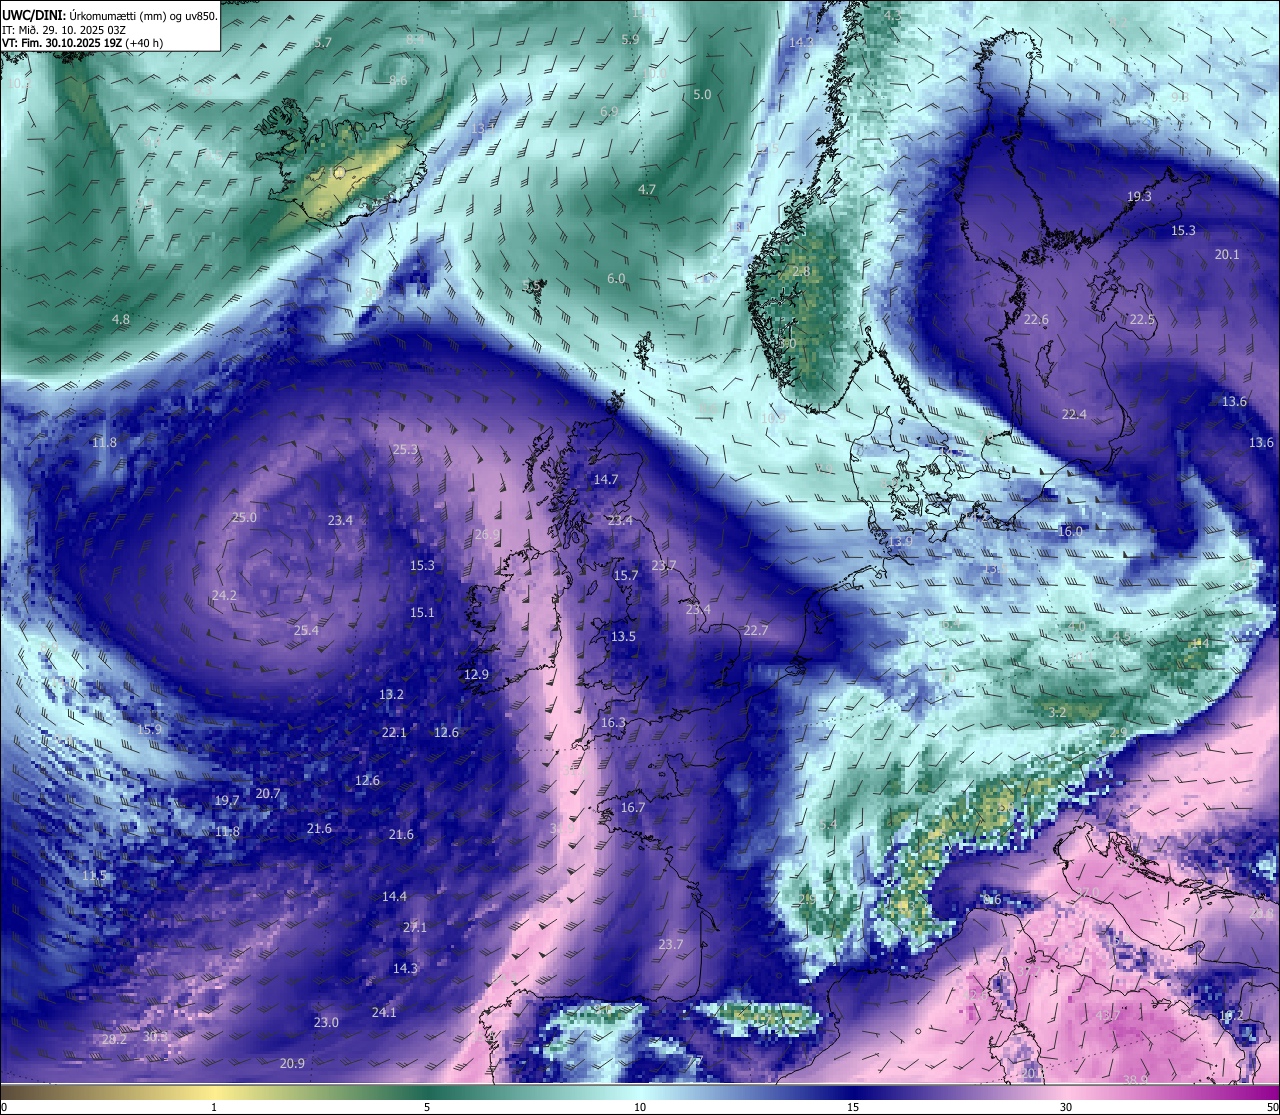Click the UWC/DINI Úrkomumætti title text

[x=110, y=15]
